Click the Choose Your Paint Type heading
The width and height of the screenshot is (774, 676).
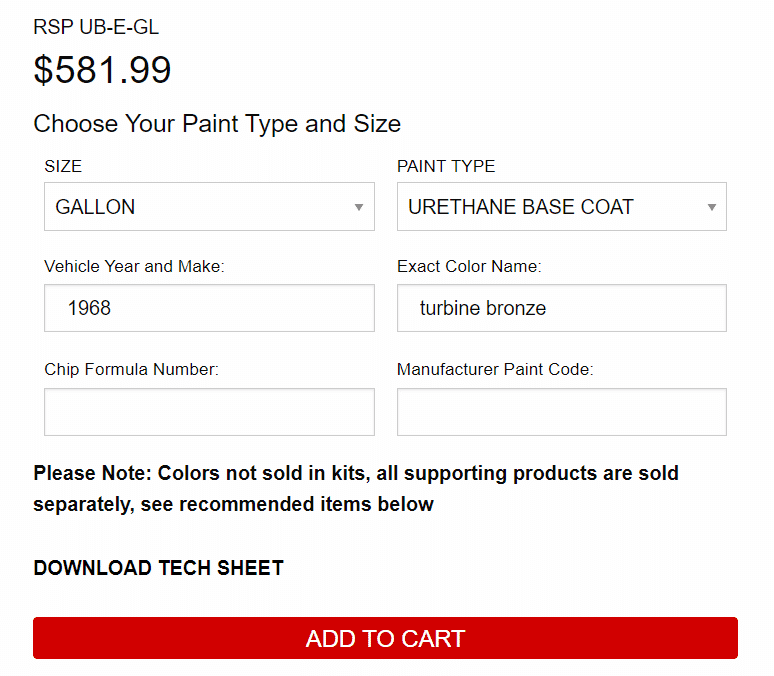tap(217, 124)
